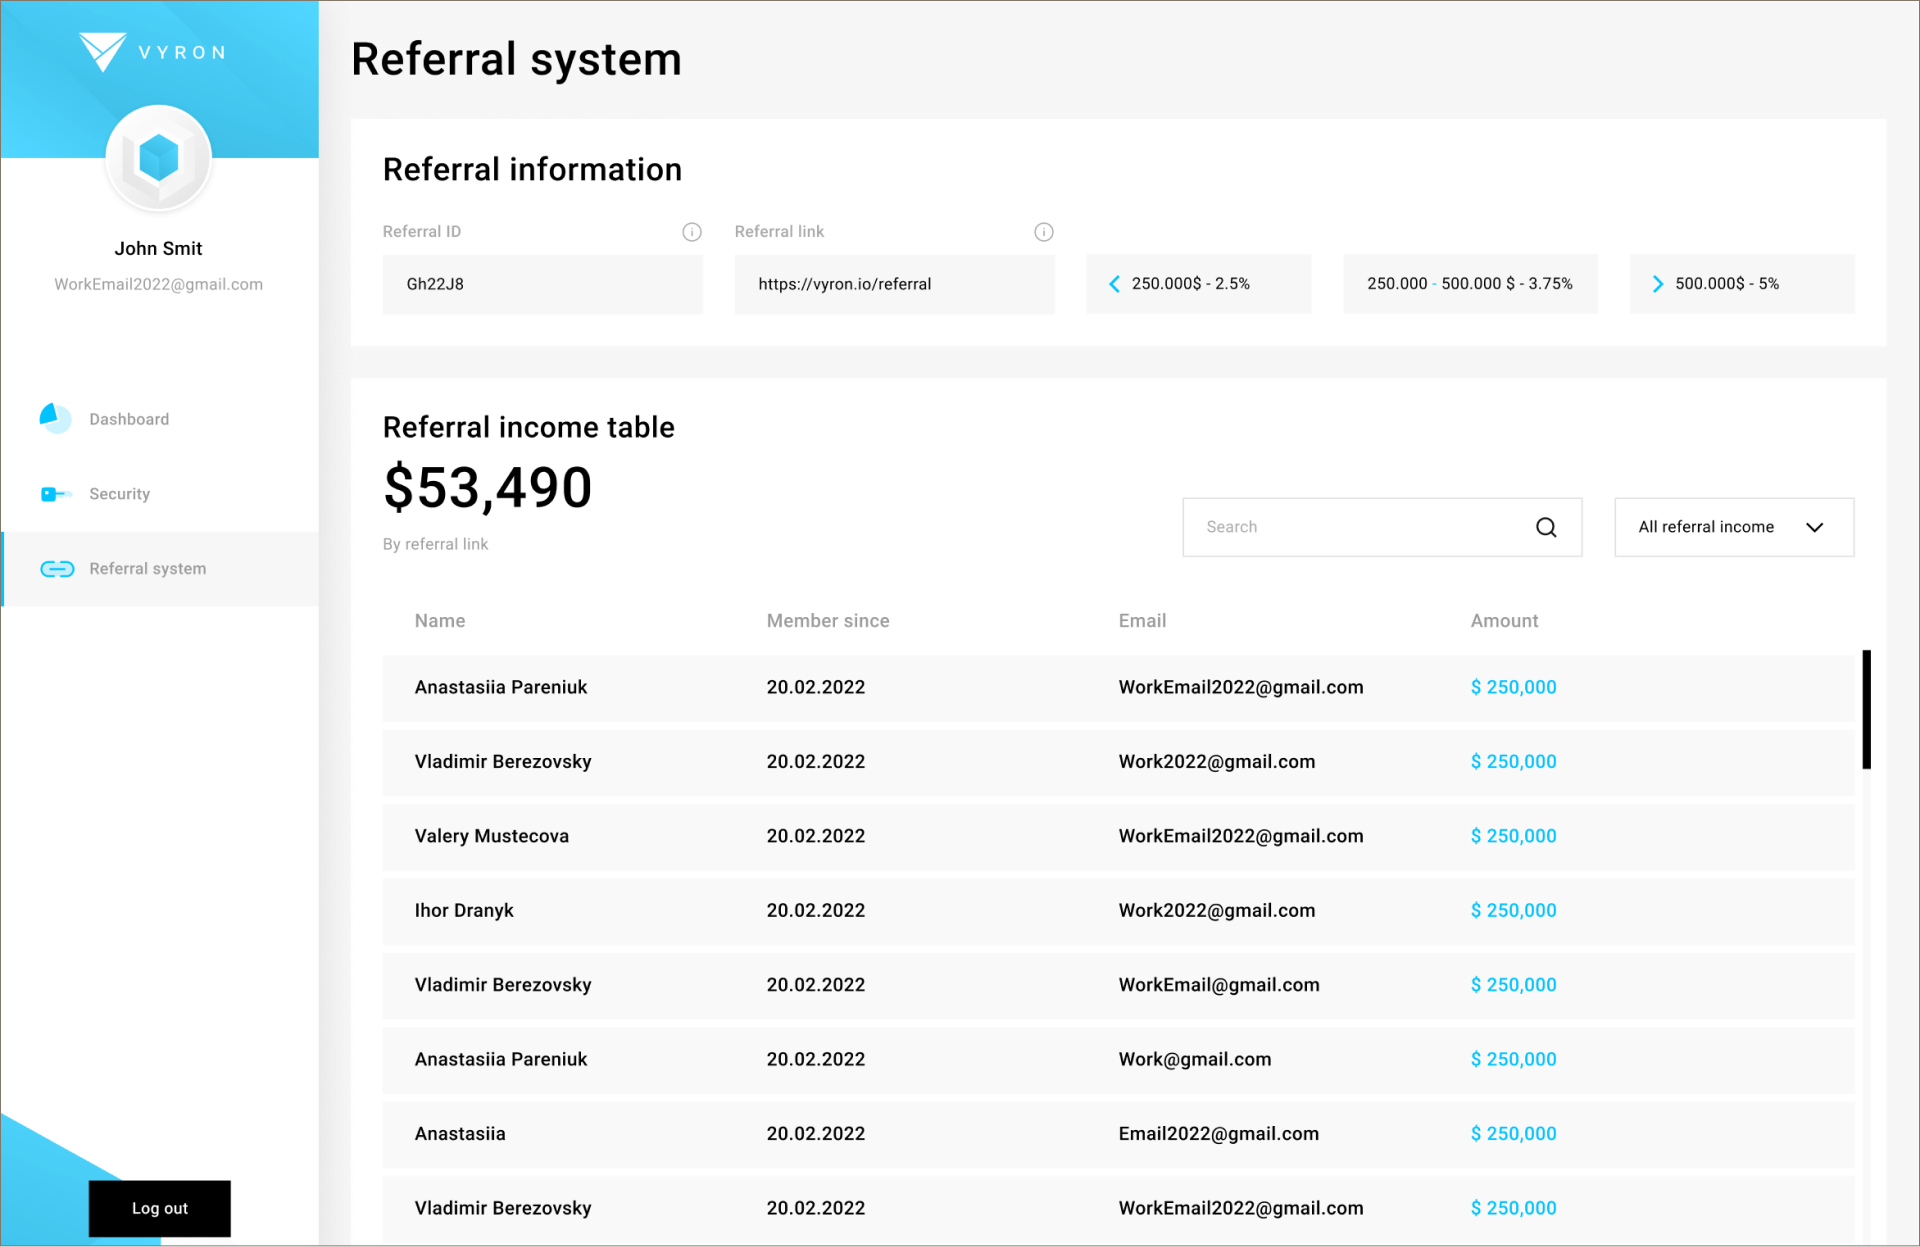1920x1247 pixels.
Task: Click left chevron on 250.000$ tier
Action: click(1114, 284)
